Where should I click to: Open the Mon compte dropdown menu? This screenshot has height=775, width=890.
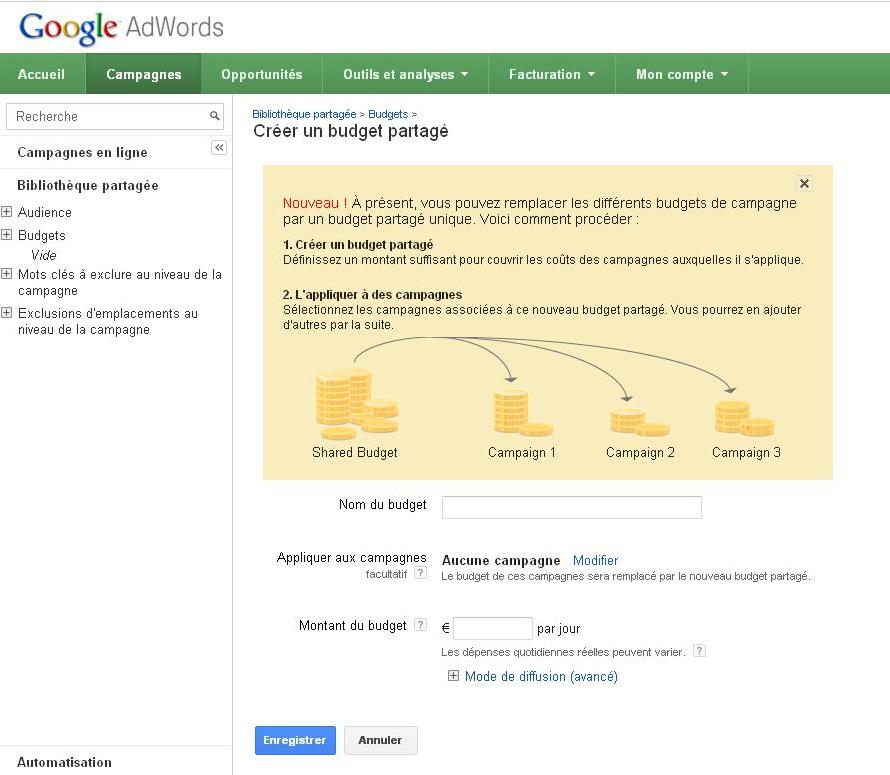pos(681,74)
